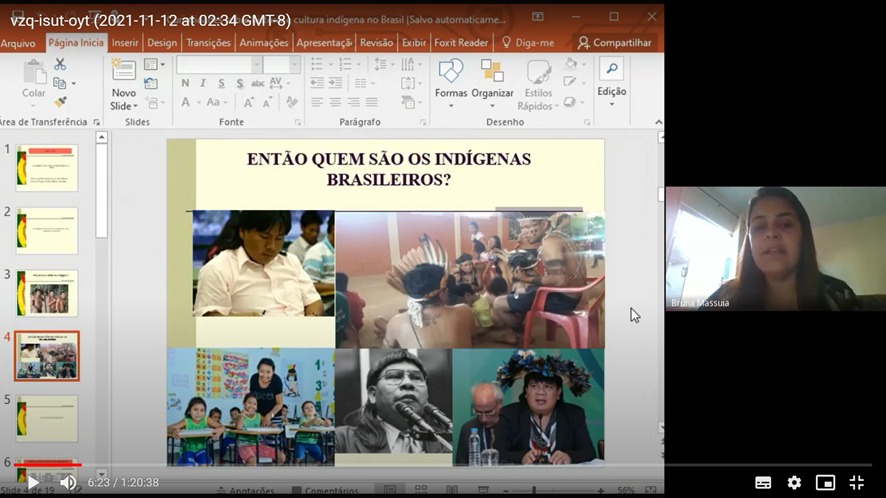Toggle video subtitles captions

point(763,482)
